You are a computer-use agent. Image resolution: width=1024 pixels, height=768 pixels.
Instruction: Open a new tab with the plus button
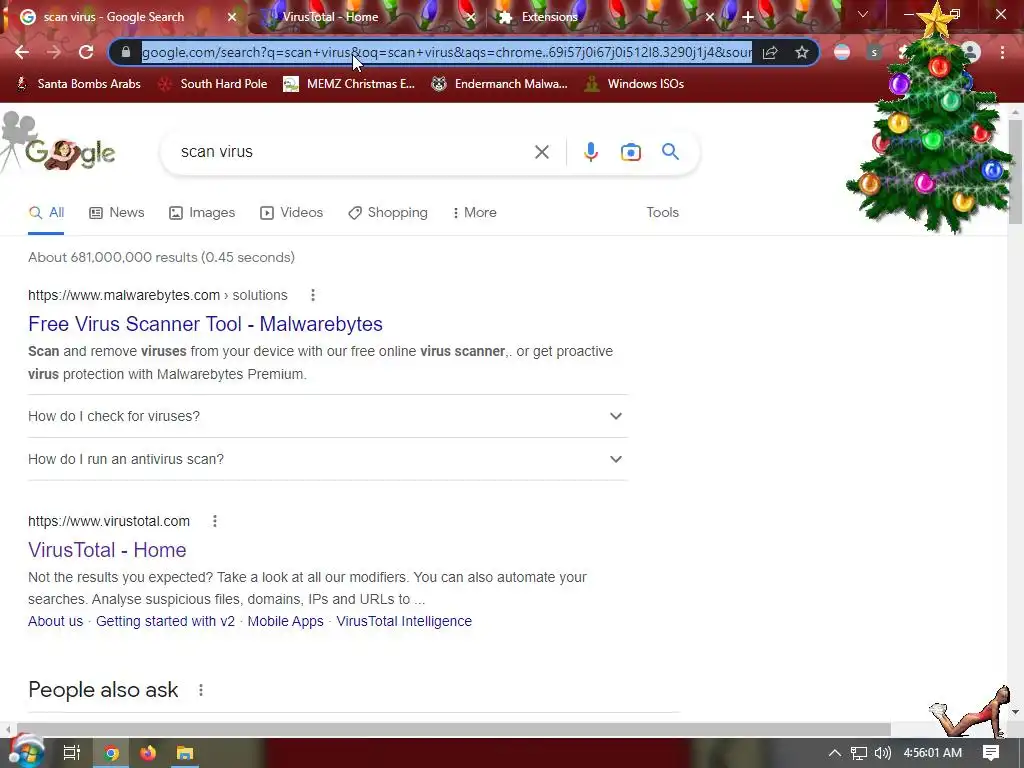pyautogui.click(x=748, y=17)
